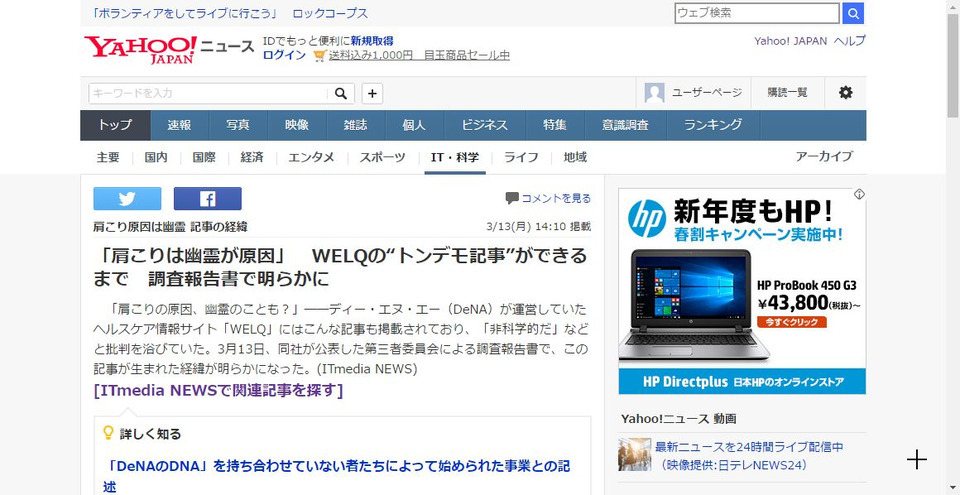Screen dimensions: 960x495
Task: Focus the ウェブ検索 search field
Action: click(757, 13)
